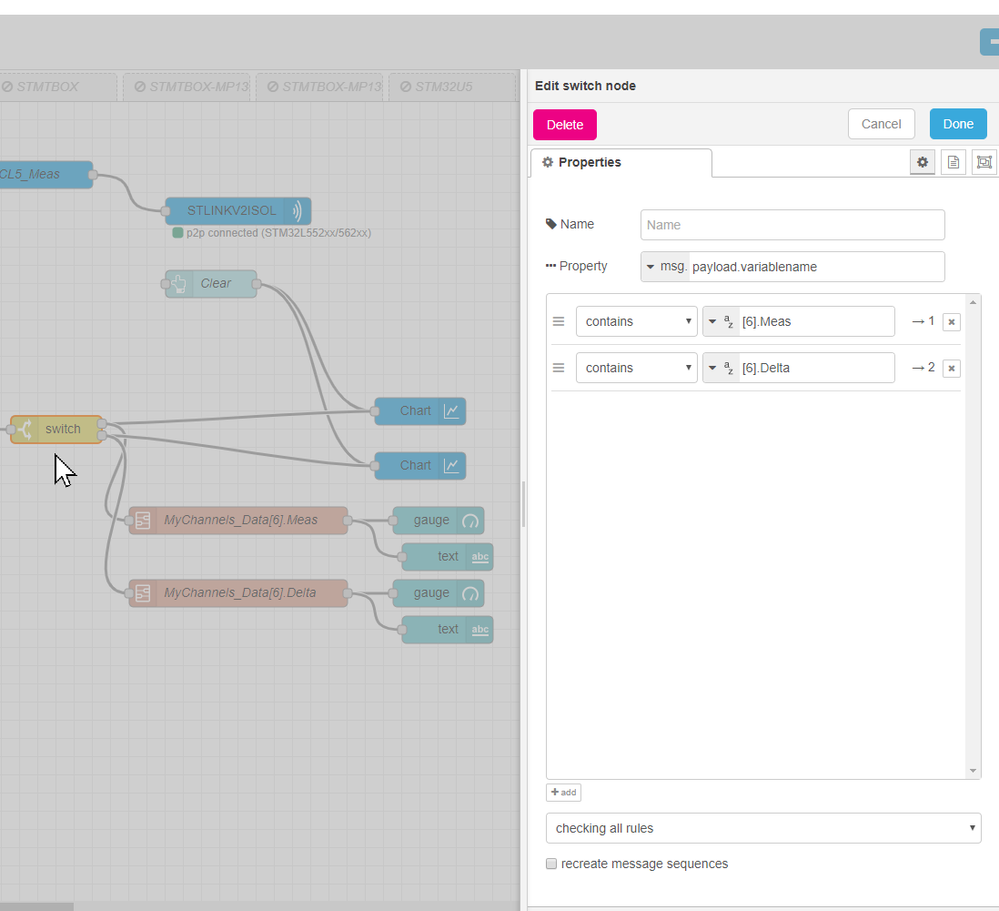Select the Meas gauge node label
Screen dimensions: 999x911
tap(431, 520)
